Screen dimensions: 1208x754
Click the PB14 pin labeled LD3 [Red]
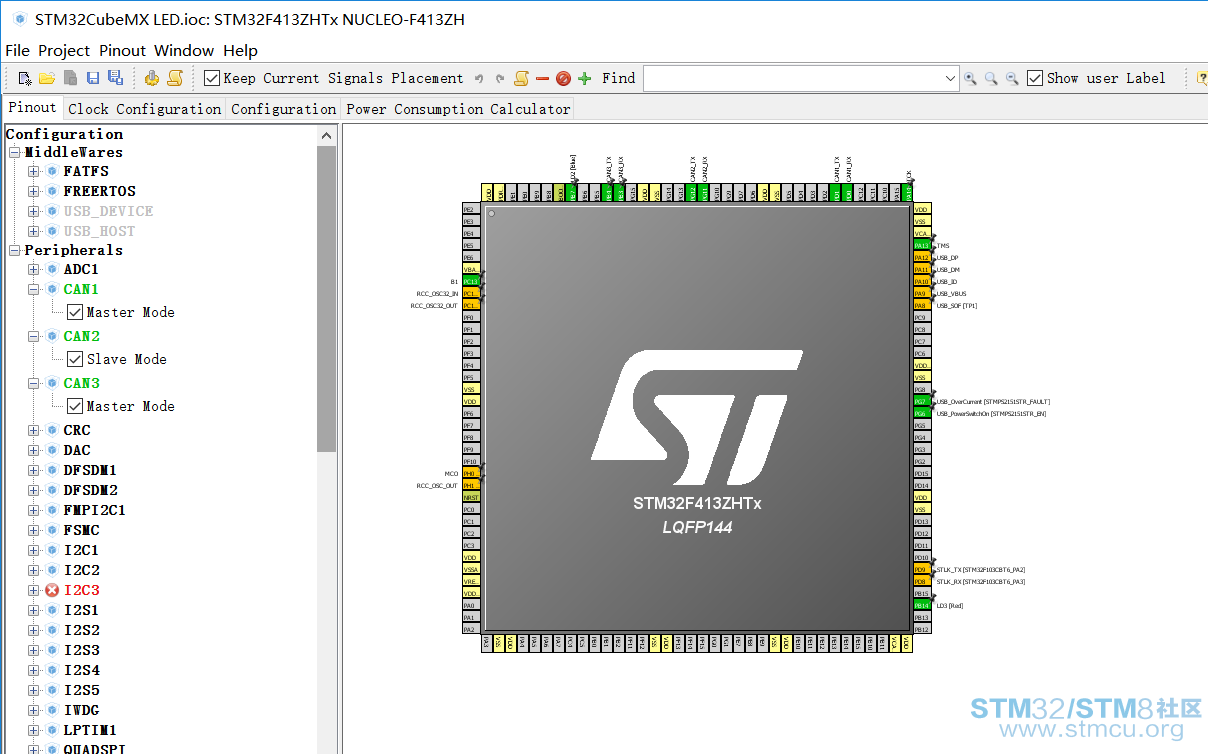922,605
